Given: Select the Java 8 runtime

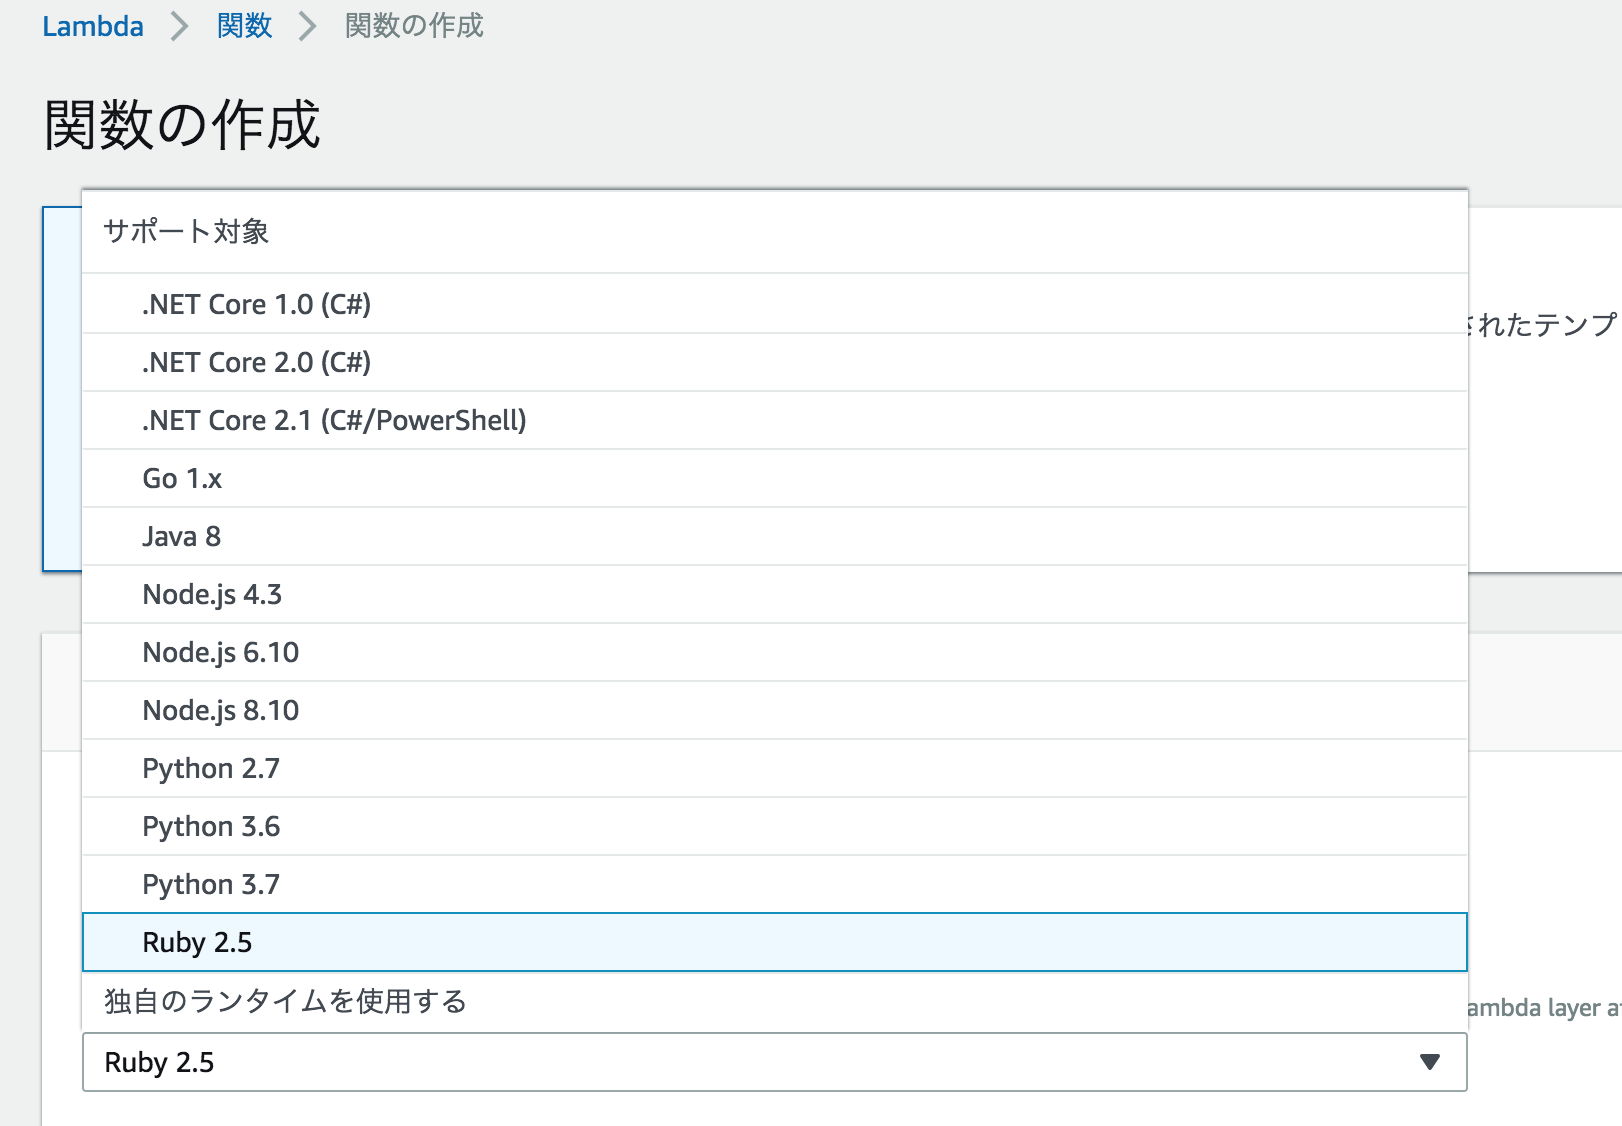Looking at the screenshot, I should point(180,536).
